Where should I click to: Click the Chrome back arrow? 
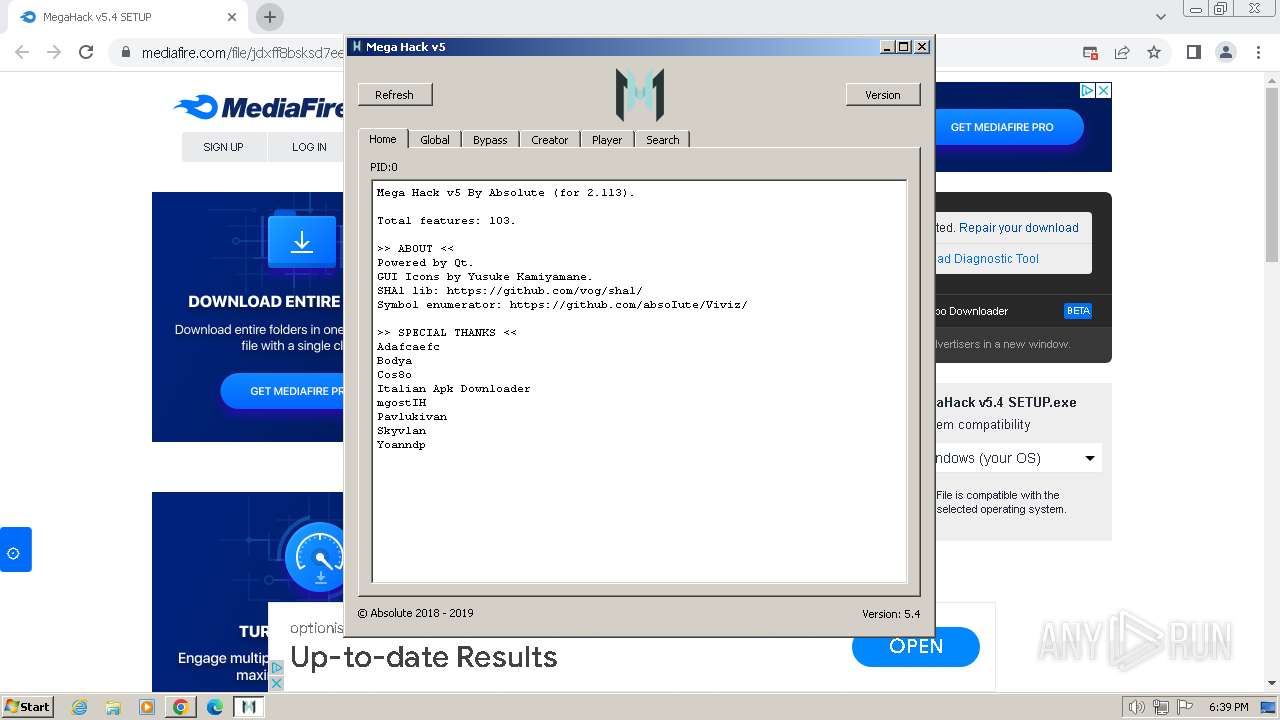coord(22,52)
